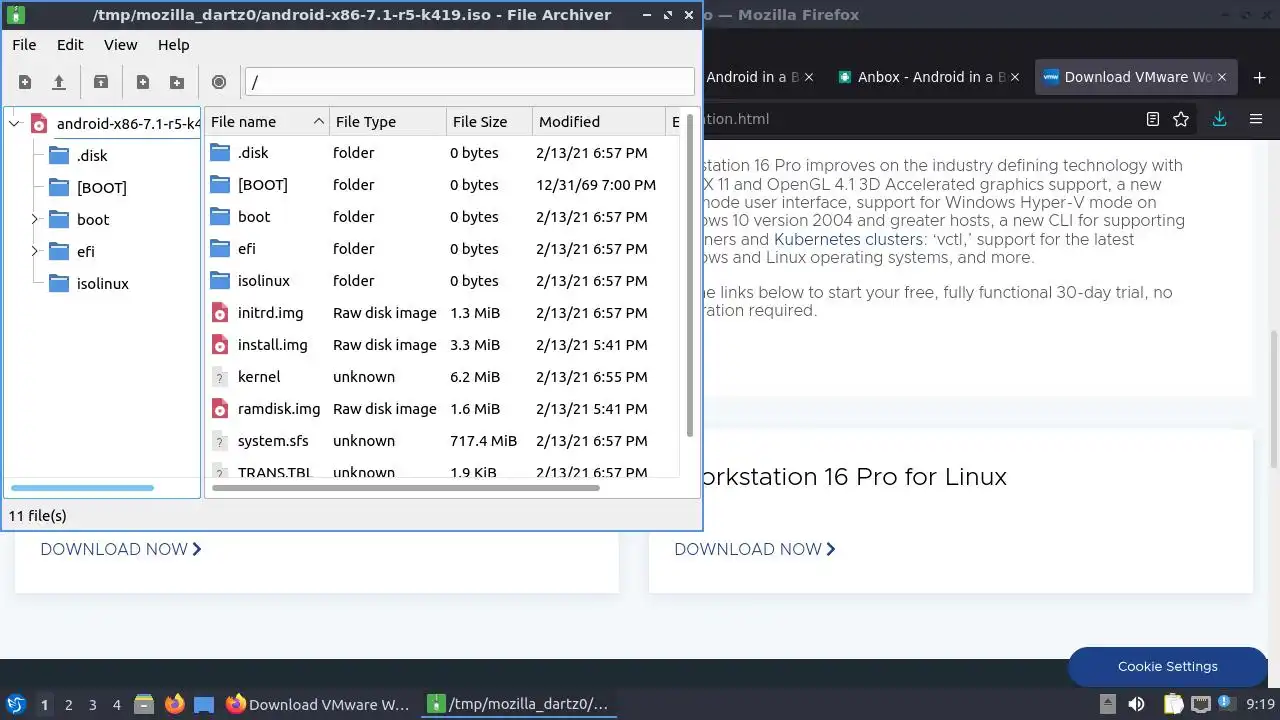The width and height of the screenshot is (1280, 720).
Task: Sort by the File Type column header
Action: click(388, 121)
